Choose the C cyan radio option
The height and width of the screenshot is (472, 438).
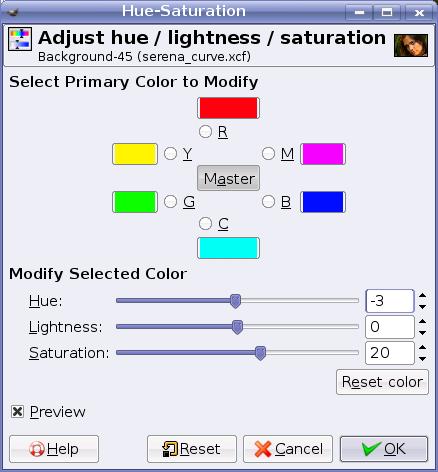[x=205, y=224]
